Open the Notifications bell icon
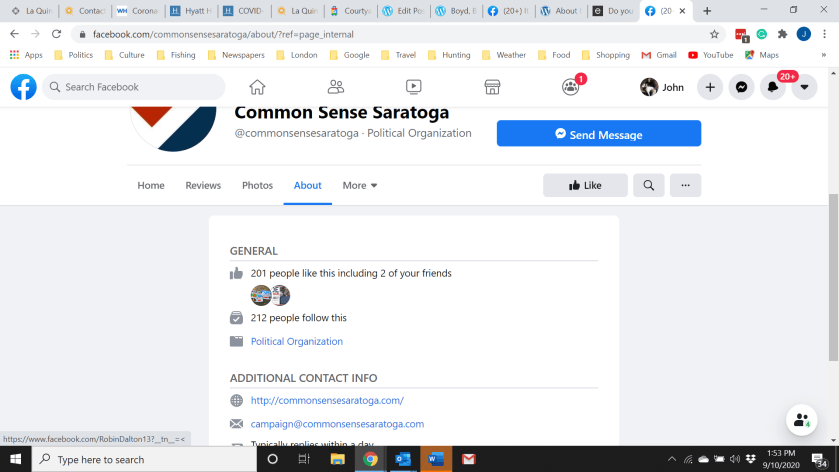839x472 pixels. point(773,87)
